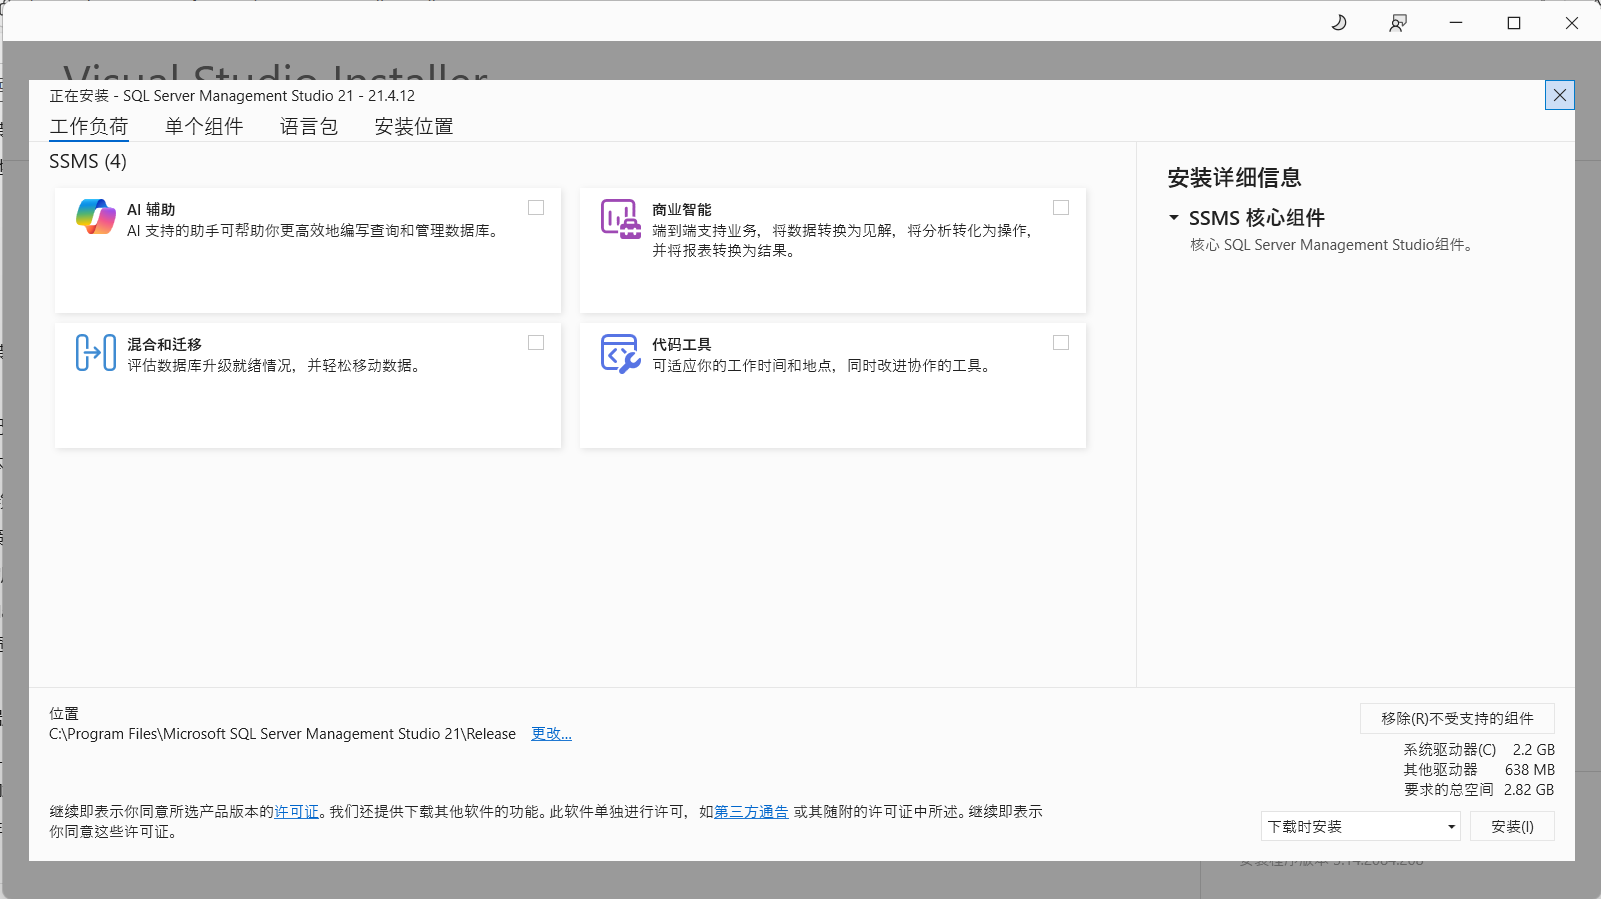
Task: Switch to the 安装位置 tab
Action: [x=414, y=127]
